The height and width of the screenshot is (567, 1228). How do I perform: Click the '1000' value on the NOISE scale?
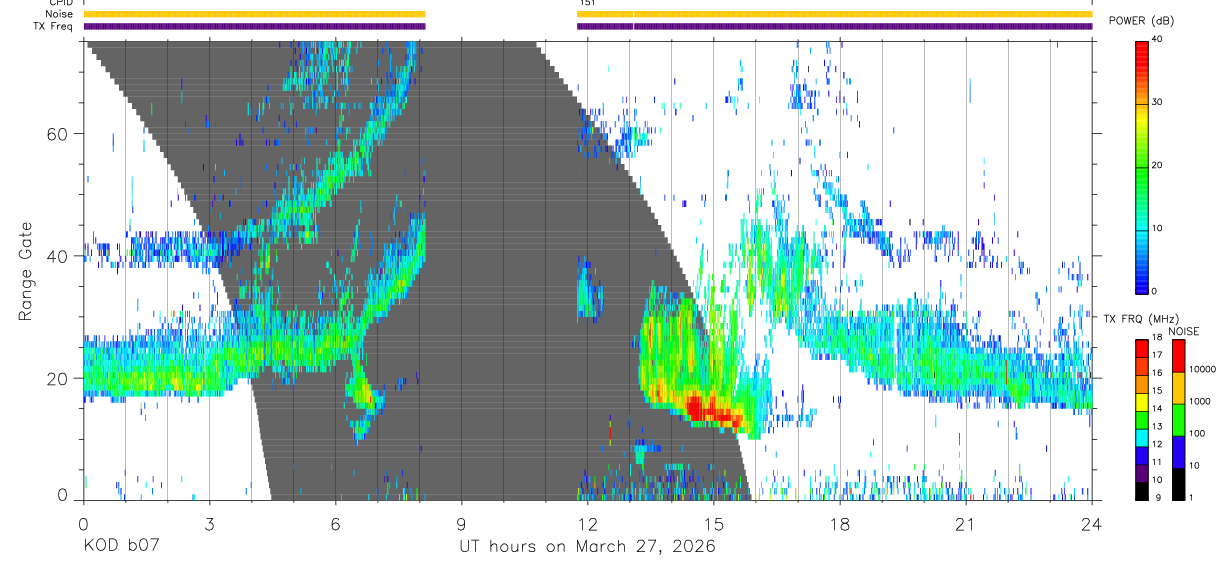coord(1199,402)
